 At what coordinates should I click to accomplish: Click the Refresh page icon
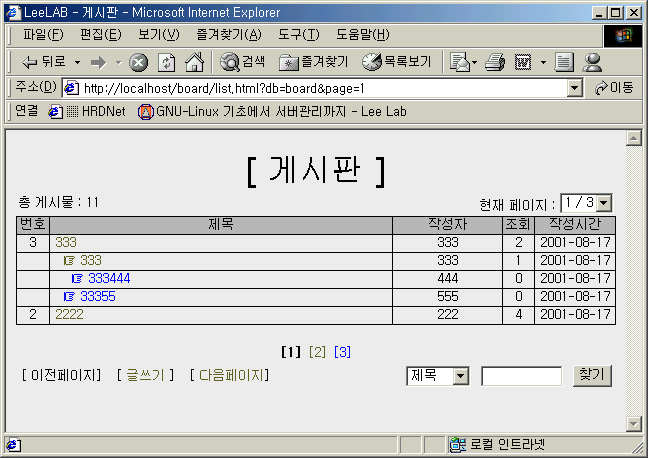click(167, 62)
